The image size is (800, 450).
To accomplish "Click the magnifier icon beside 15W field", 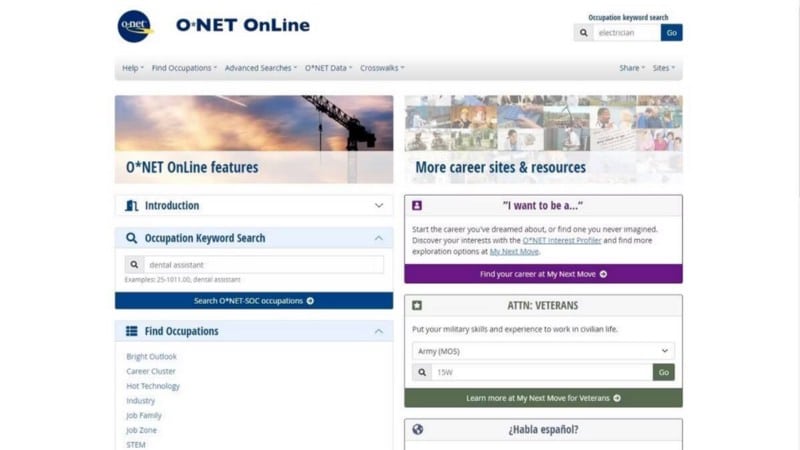I will coord(422,372).
